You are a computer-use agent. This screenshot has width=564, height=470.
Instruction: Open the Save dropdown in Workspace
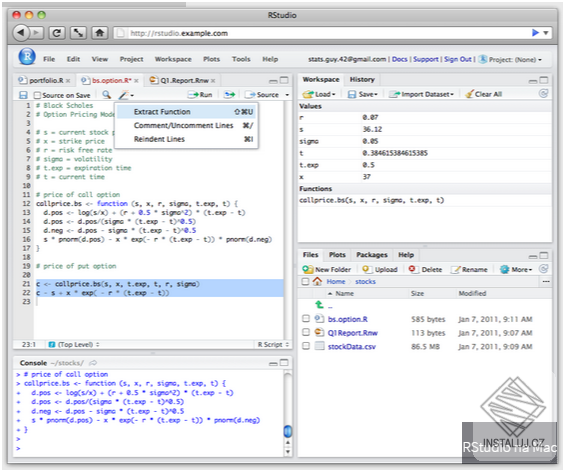363,94
